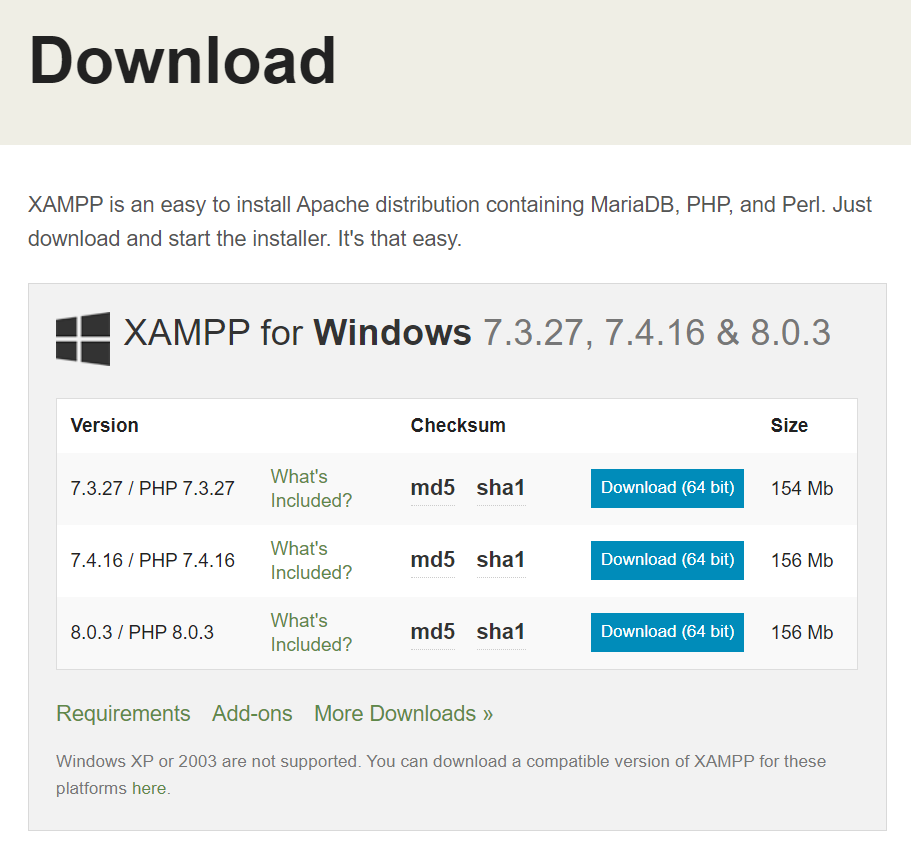Viewport: 911px width, 854px height.
Task: Click the here link for Windows XP versions
Action: [x=148, y=788]
